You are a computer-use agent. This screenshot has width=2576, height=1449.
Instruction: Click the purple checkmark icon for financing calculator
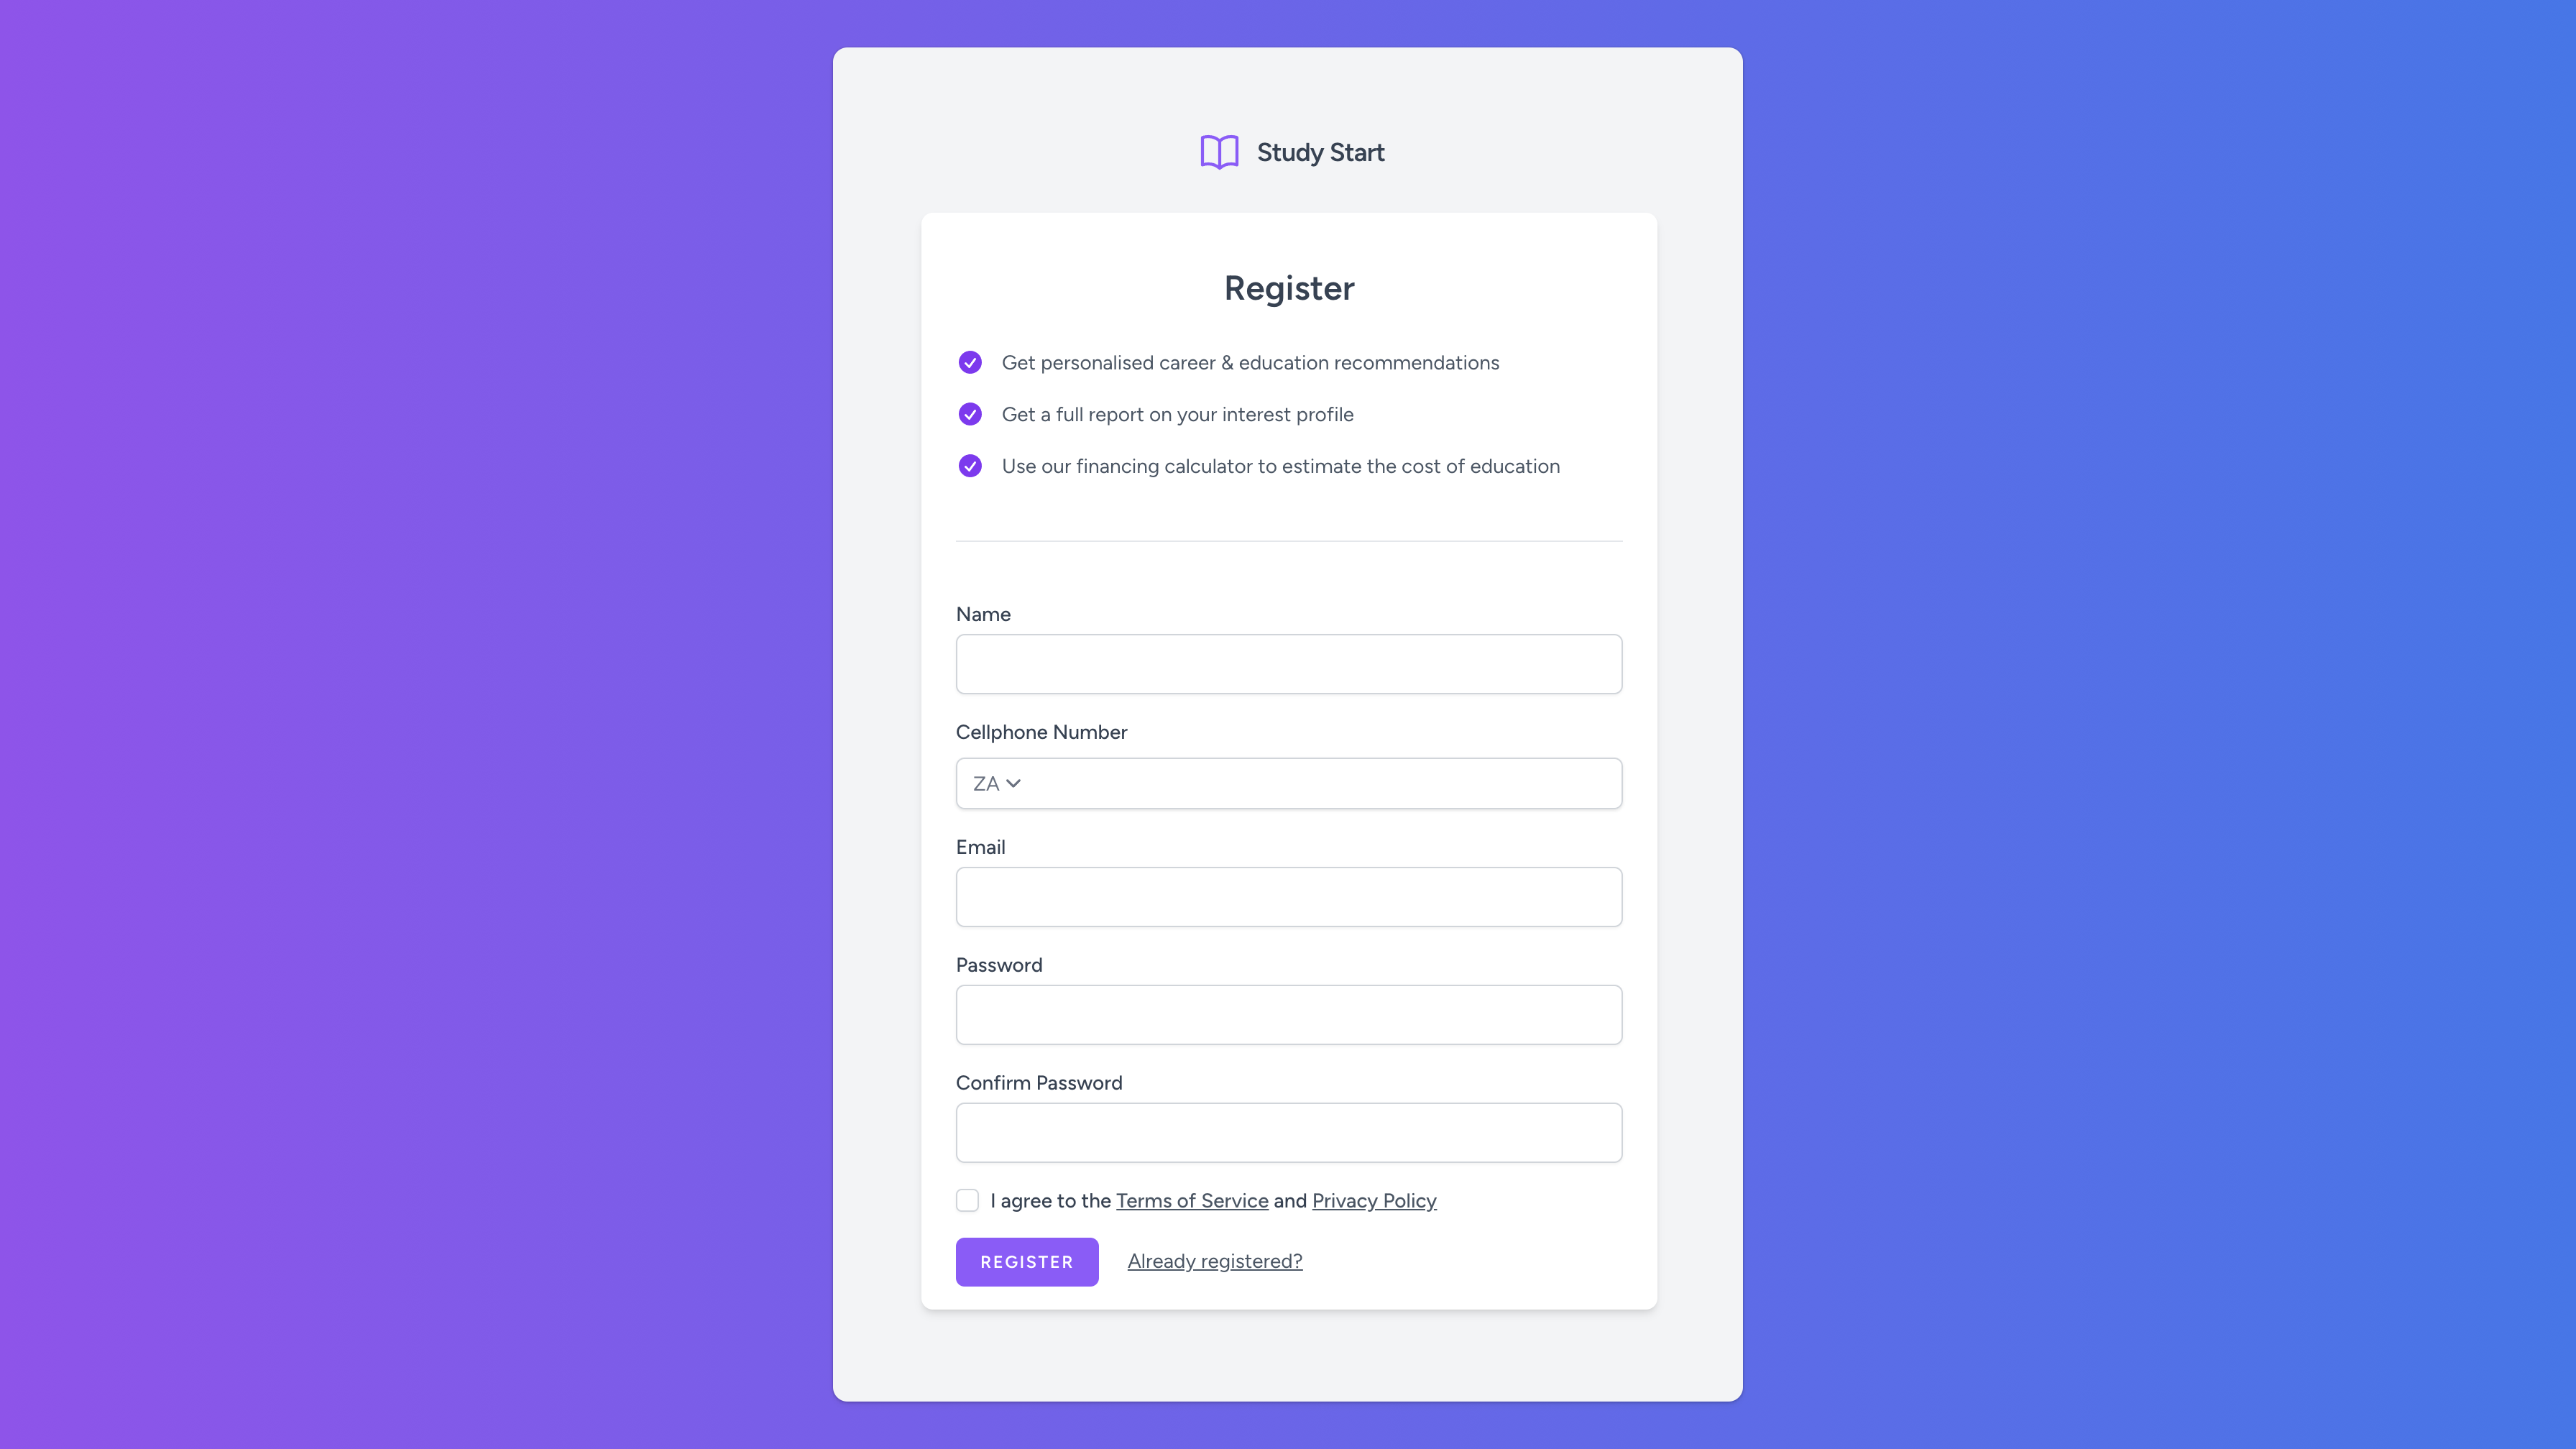[x=970, y=465]
